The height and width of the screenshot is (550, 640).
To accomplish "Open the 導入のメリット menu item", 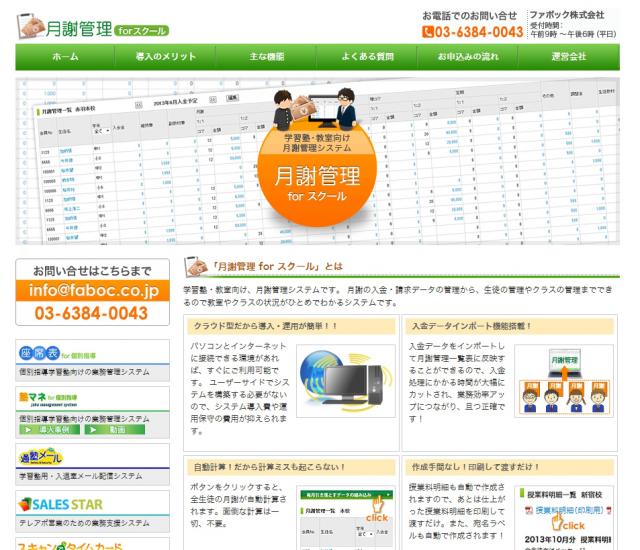I will [165, 57].
